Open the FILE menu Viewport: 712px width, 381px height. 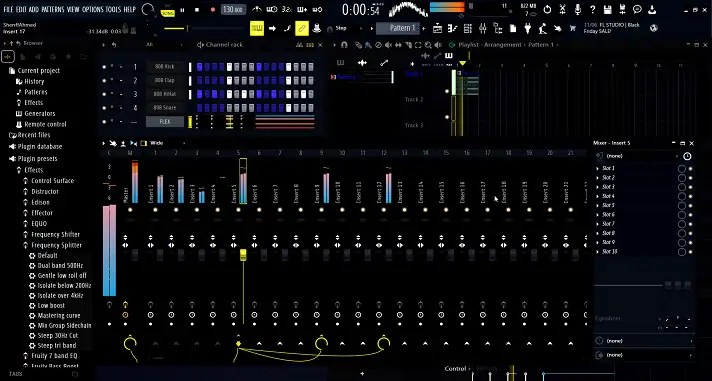click(x=8, y=9)
